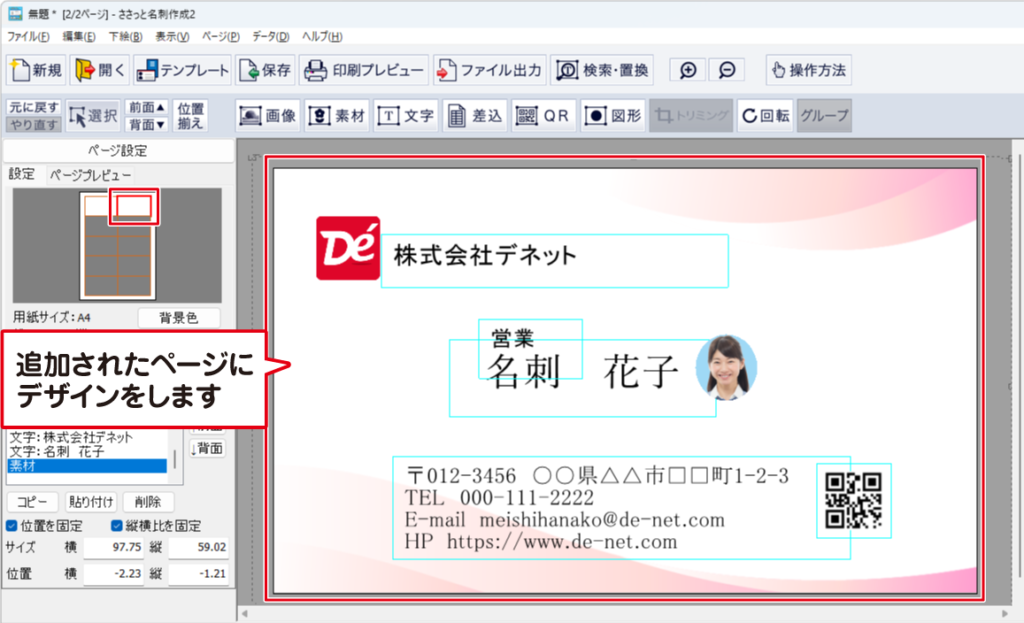Bring object forward with 前面▲
1024x623 pixels.
pos(146,107)
